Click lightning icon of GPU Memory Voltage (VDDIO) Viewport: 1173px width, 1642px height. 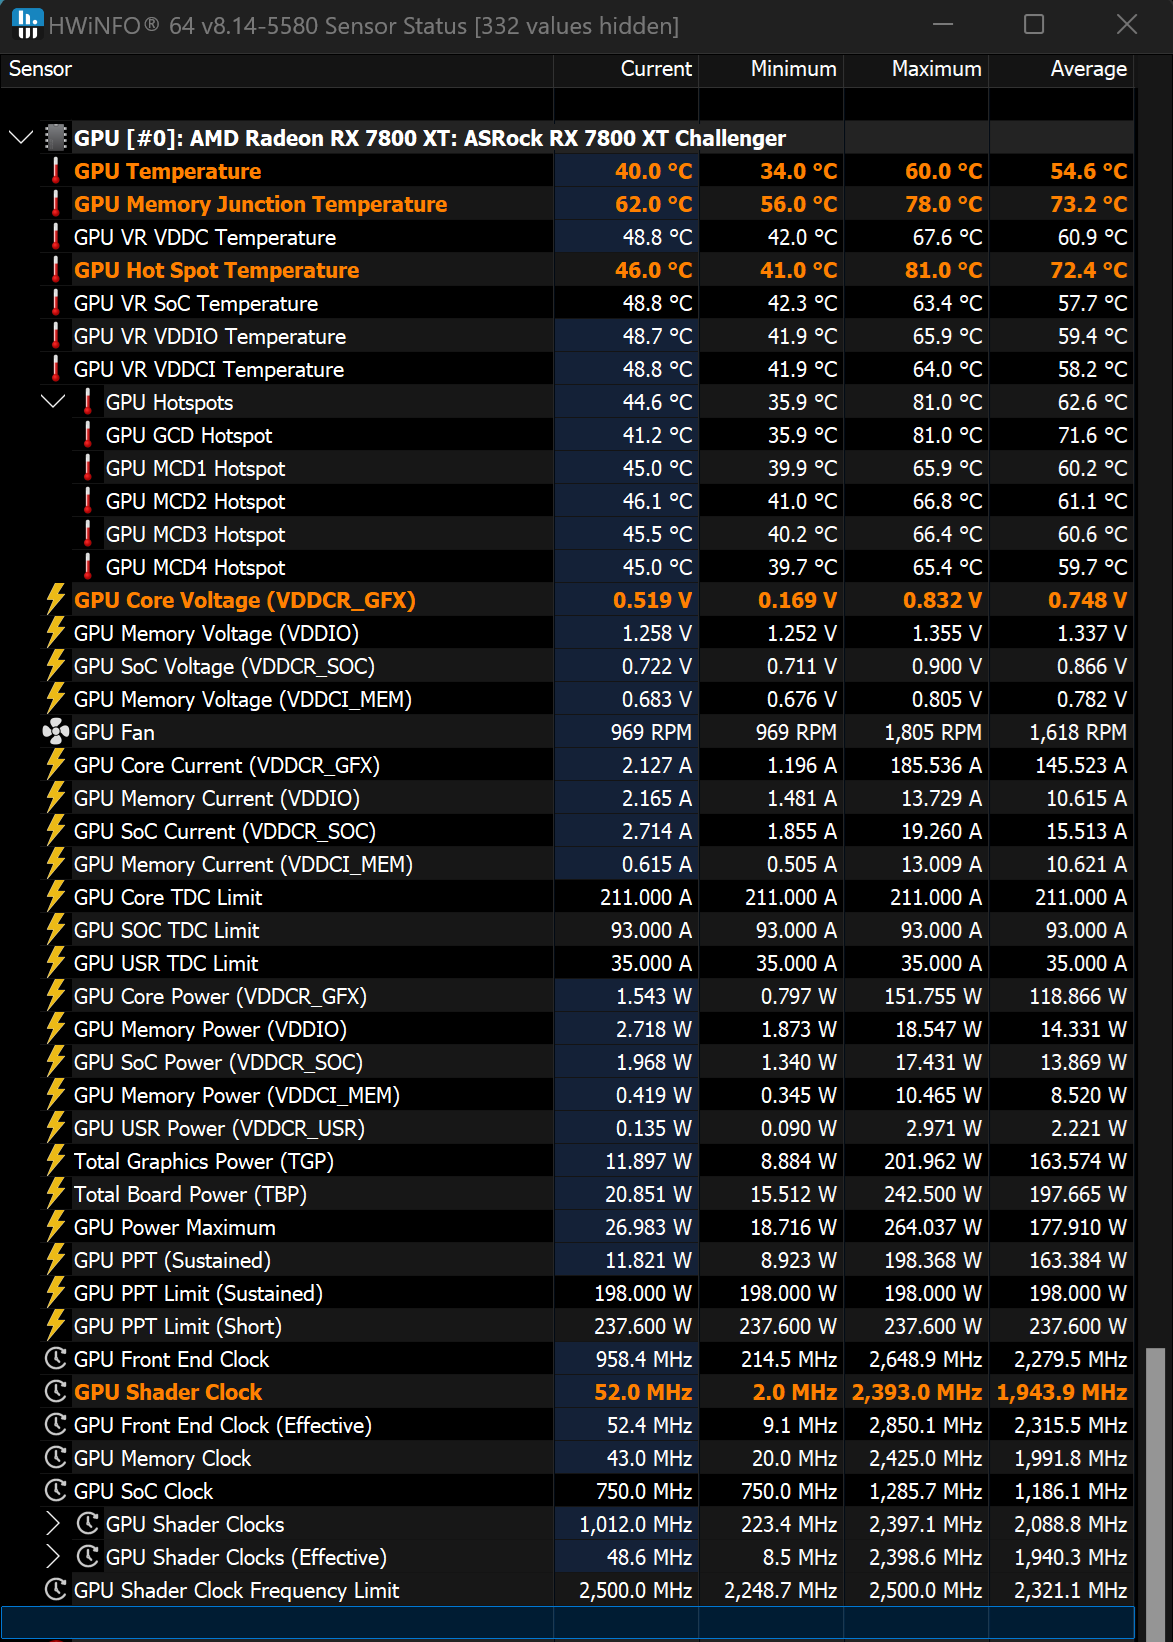click(56, 632)
